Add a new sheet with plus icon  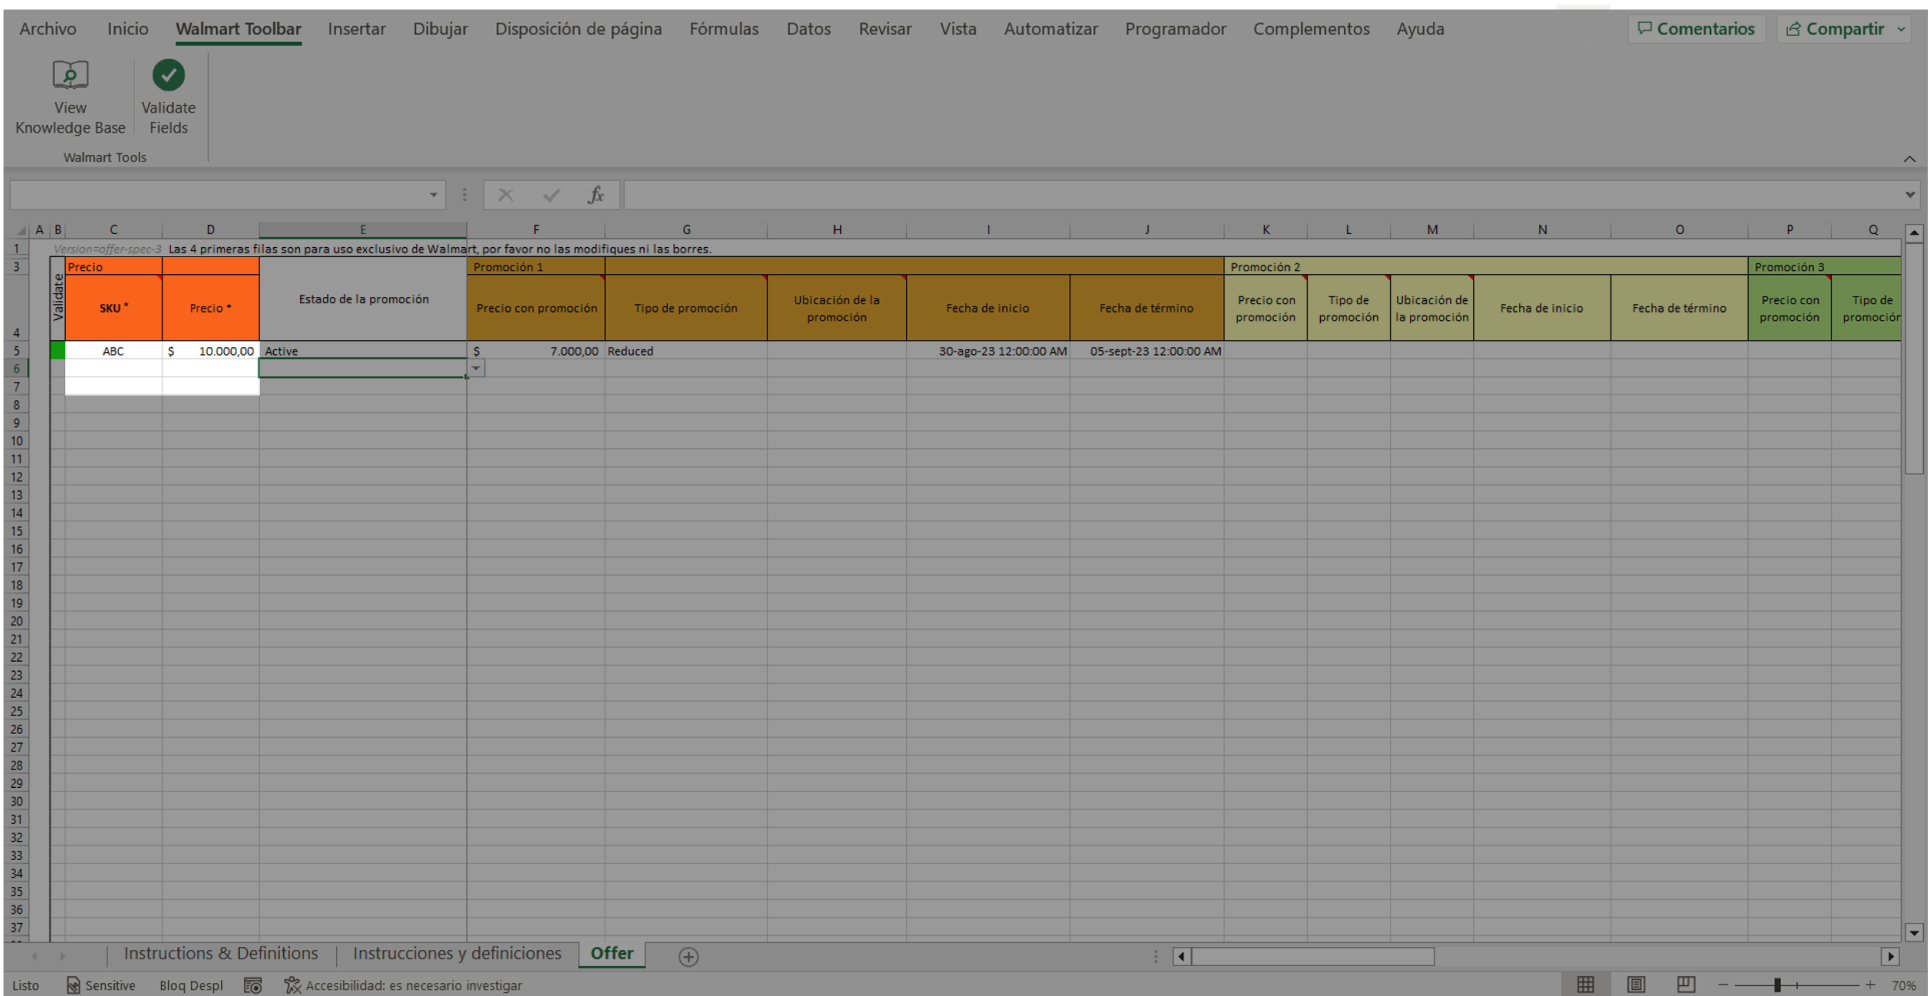pyautogui.click(x=688, y=957)
